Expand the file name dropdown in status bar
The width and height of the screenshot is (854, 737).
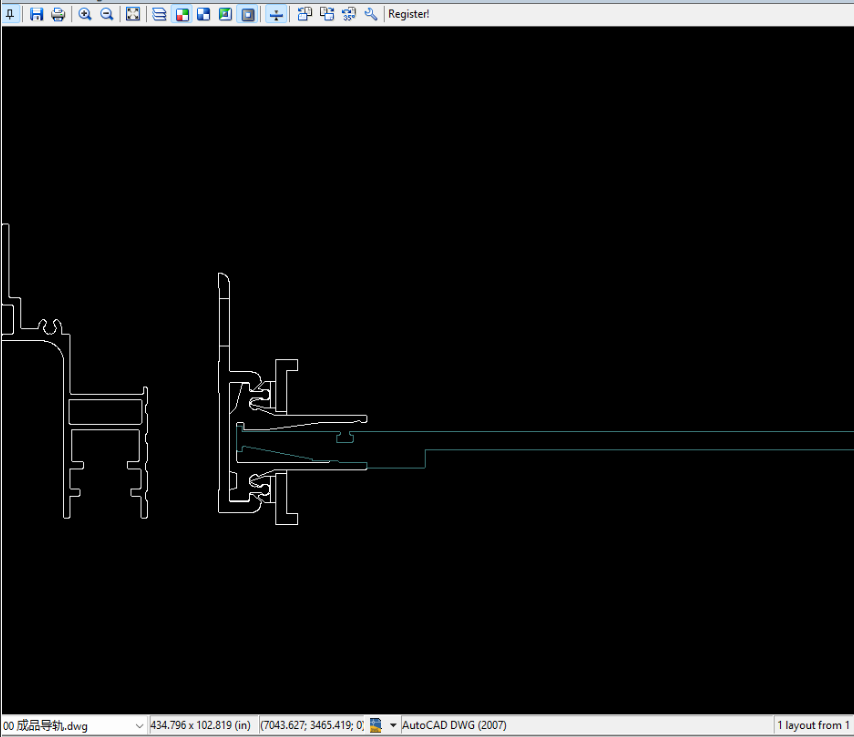click(x=138, y=725)
